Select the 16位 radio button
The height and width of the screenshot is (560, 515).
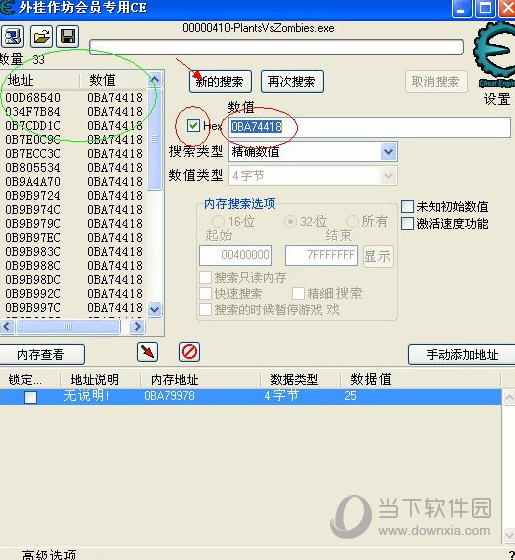(x=219, y=221)
